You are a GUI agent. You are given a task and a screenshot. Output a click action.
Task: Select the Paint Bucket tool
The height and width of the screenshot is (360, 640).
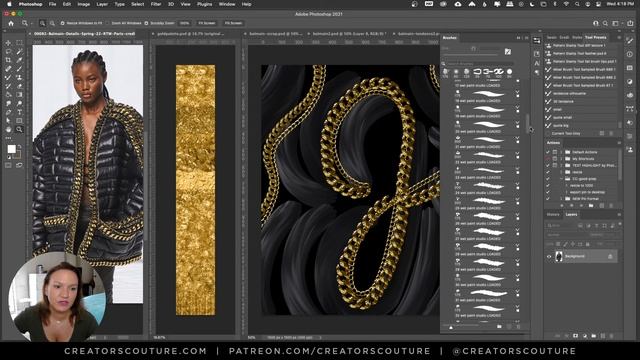pyautogui.click(x=8, y=95)
